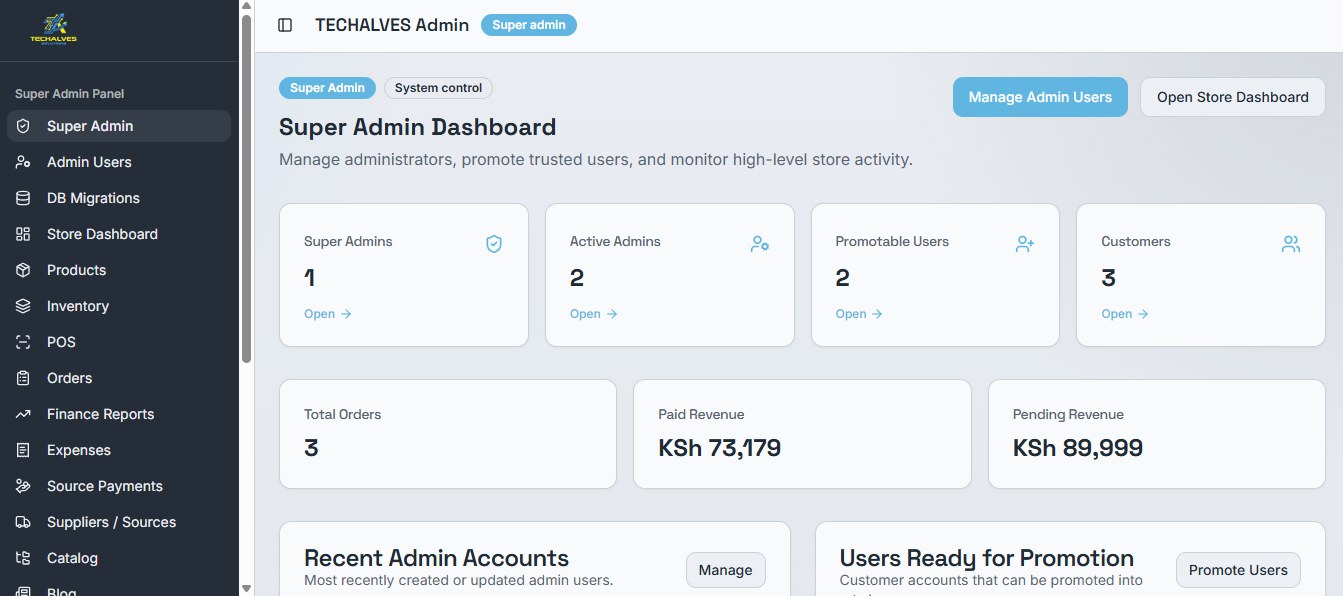Screen dimensions: 1343x596
Task: Click the Total Orders card
Action: [448, 434]
